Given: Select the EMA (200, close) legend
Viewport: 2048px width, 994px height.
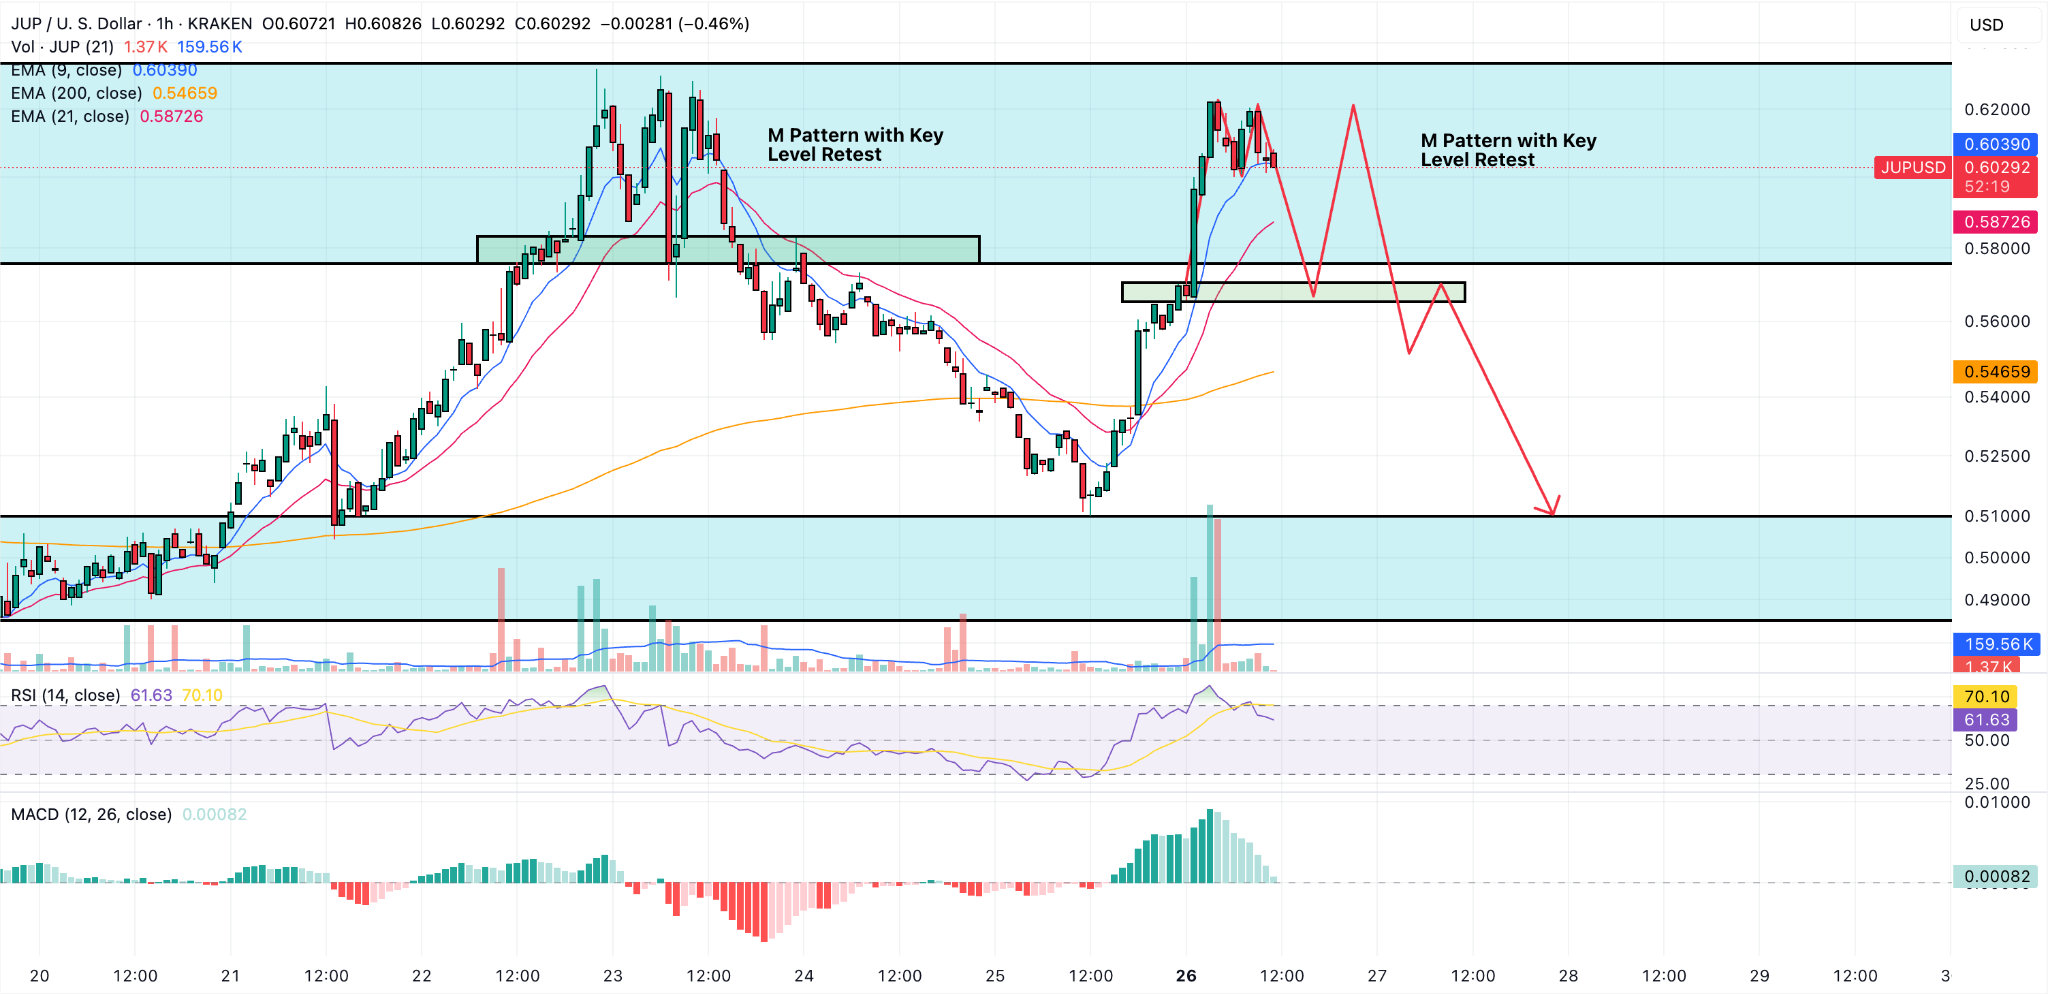Looking at the screenshot, I should pos(76,93).
